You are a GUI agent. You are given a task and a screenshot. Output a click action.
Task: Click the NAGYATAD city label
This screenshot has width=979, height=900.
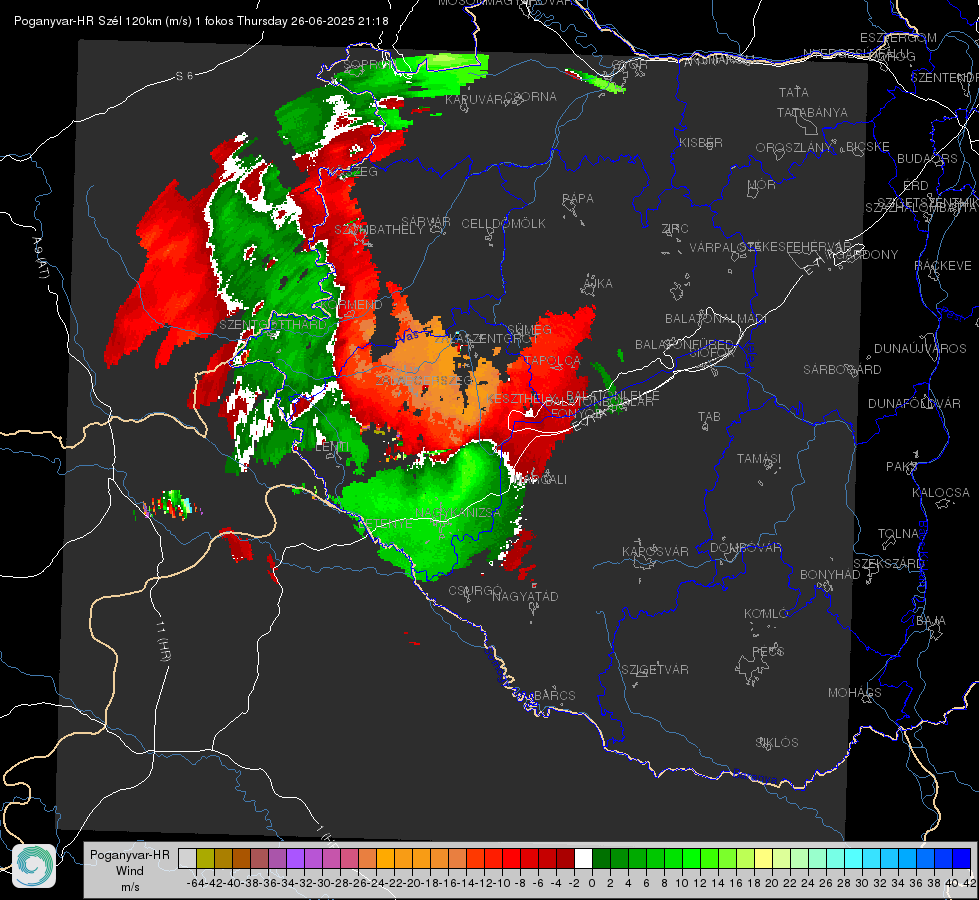click(x=525, y=596)
